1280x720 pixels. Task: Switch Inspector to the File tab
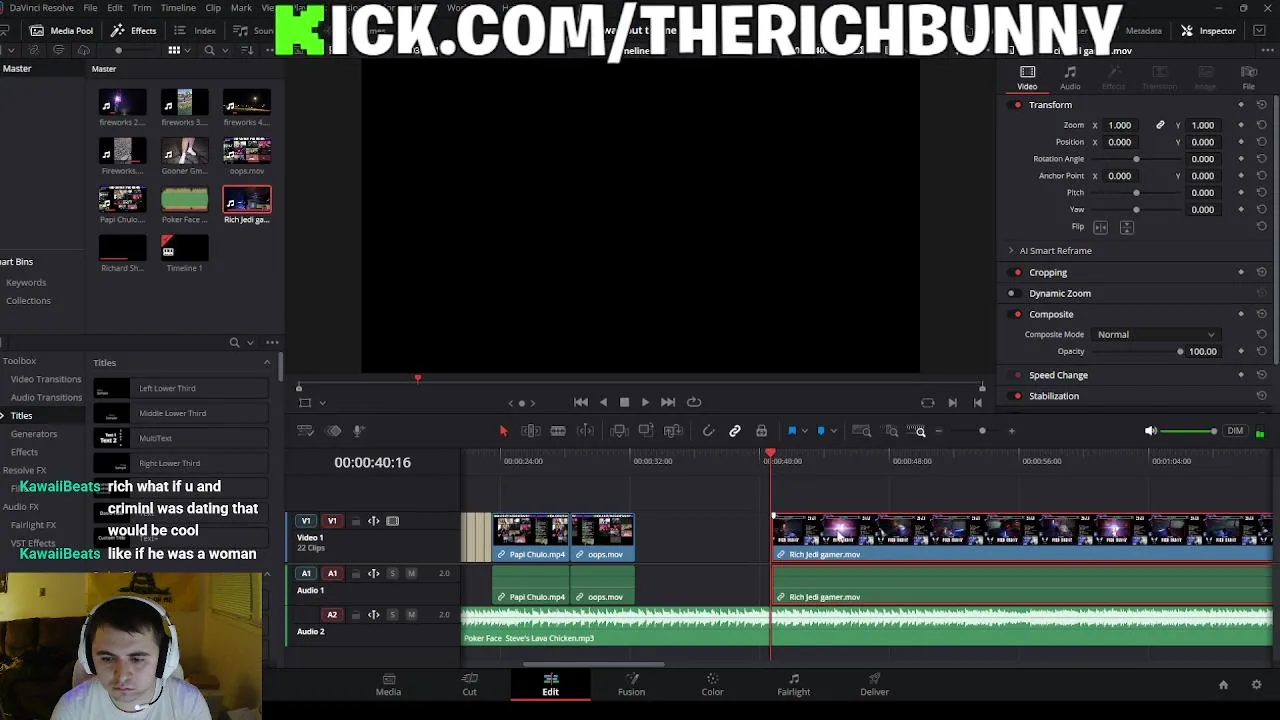[1248, 78]
